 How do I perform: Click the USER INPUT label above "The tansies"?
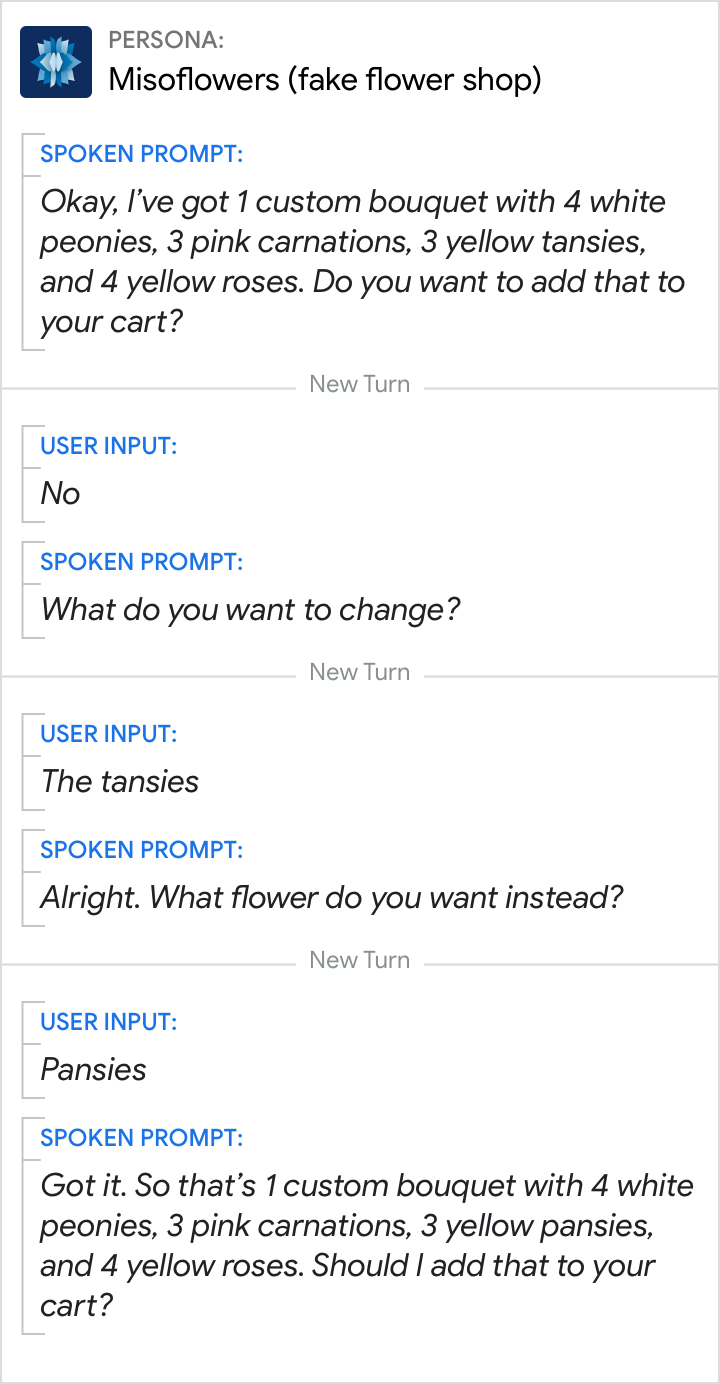108,734
